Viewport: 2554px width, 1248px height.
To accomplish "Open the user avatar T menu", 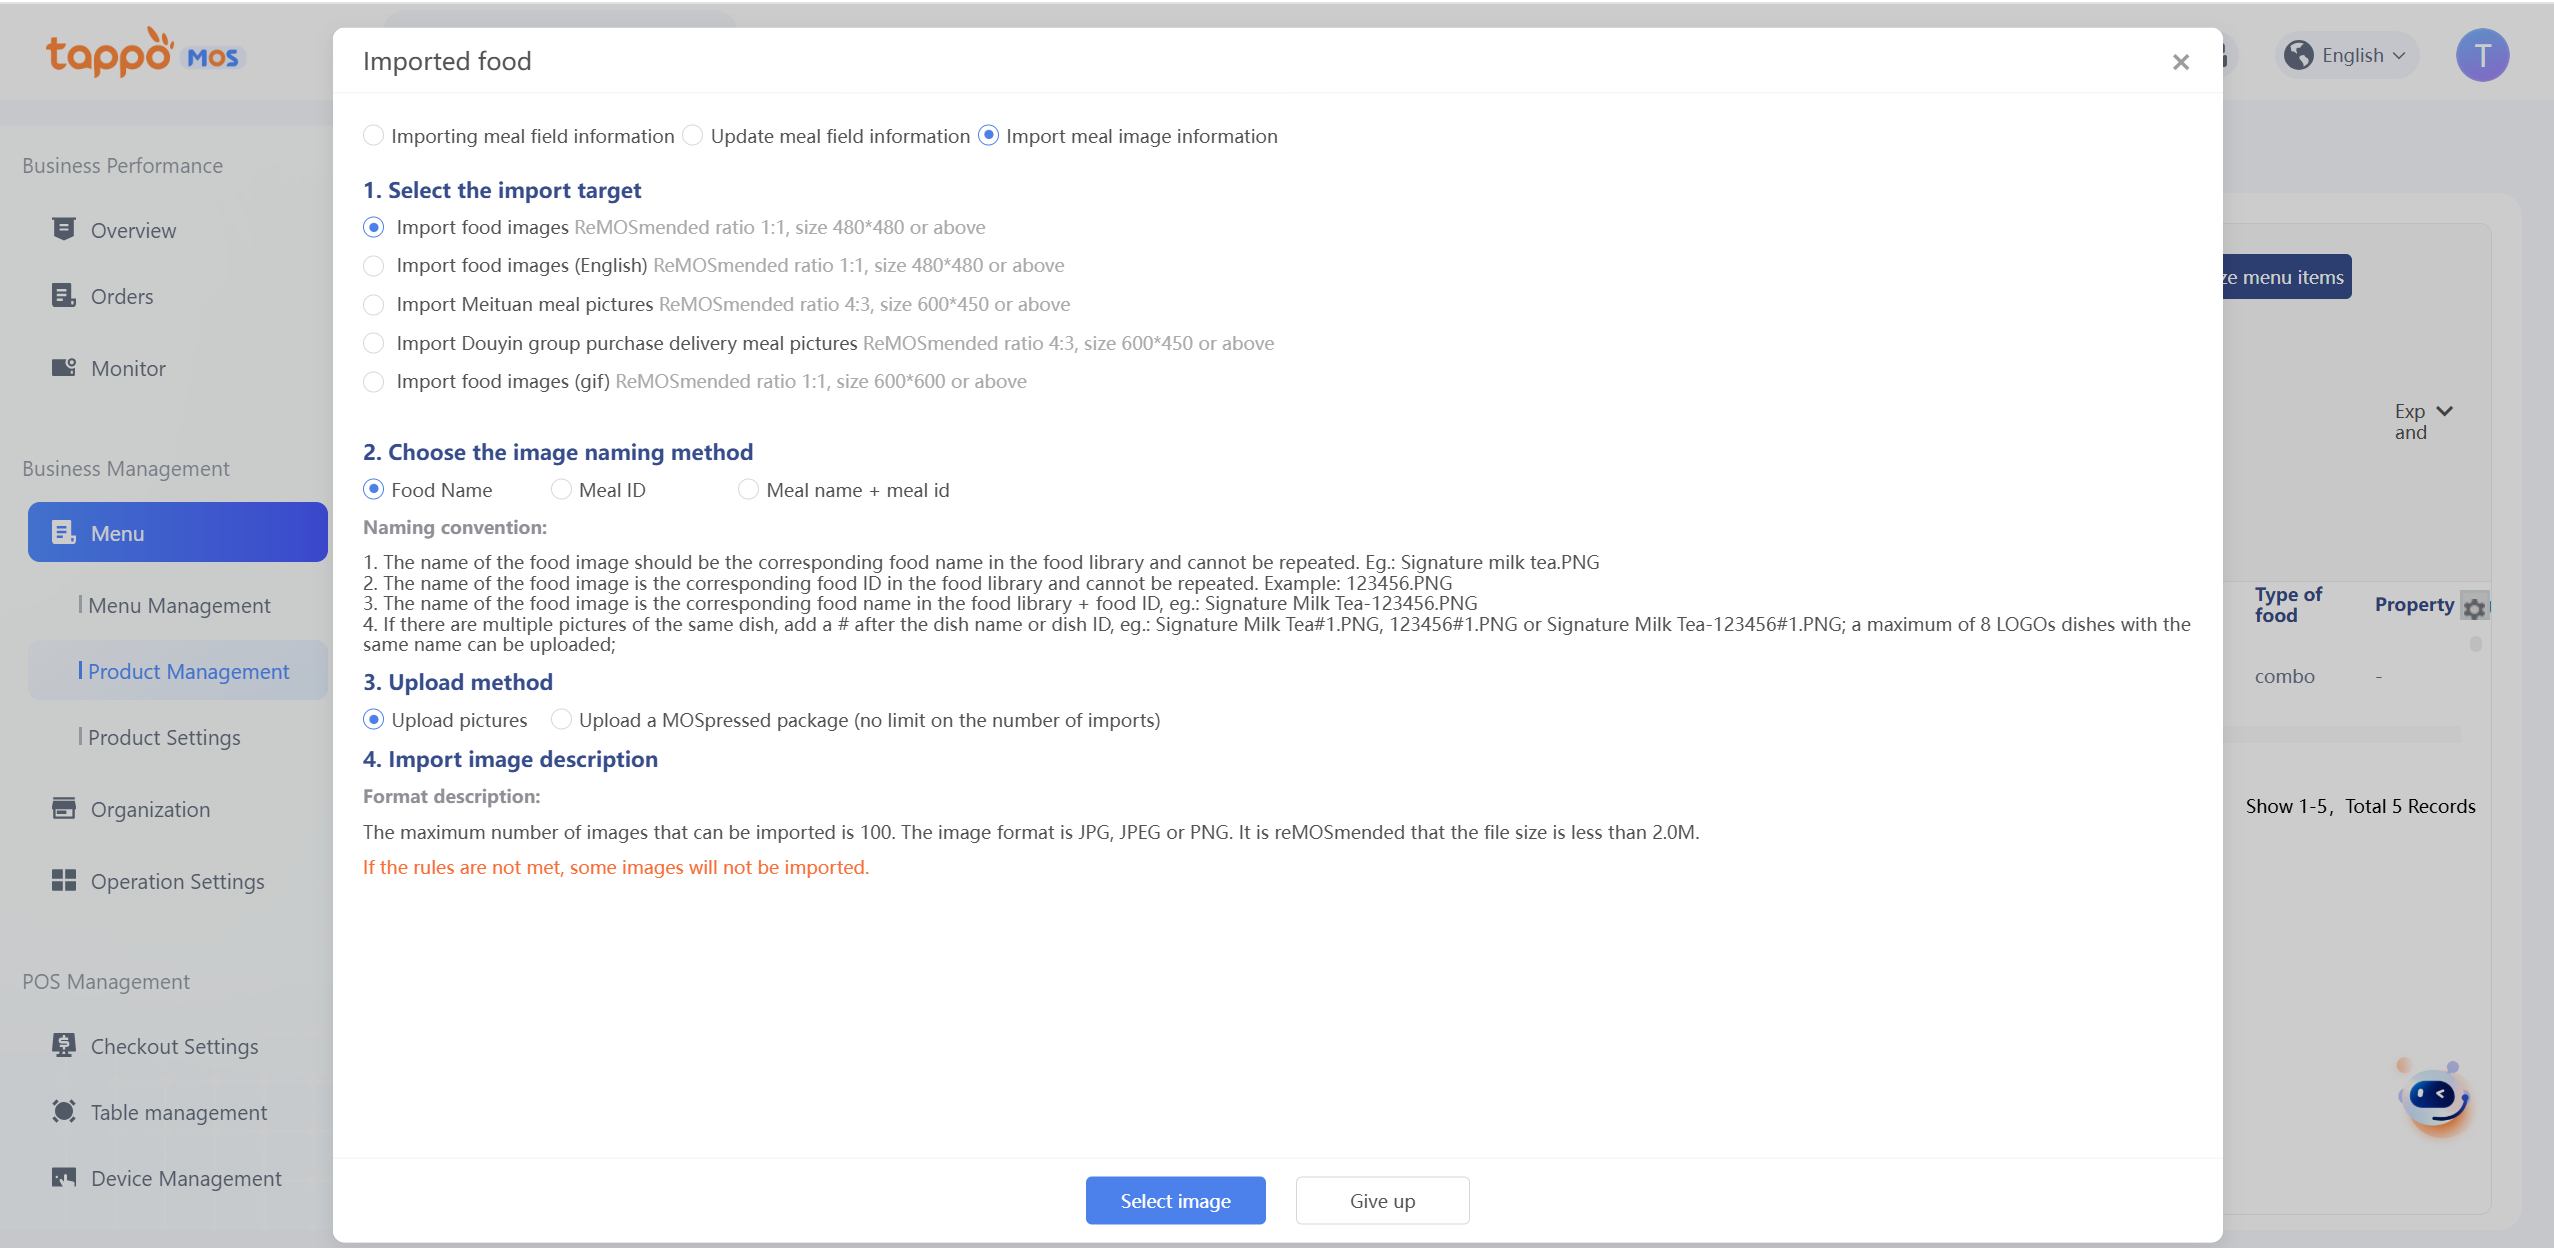I will pos(2482,56).
